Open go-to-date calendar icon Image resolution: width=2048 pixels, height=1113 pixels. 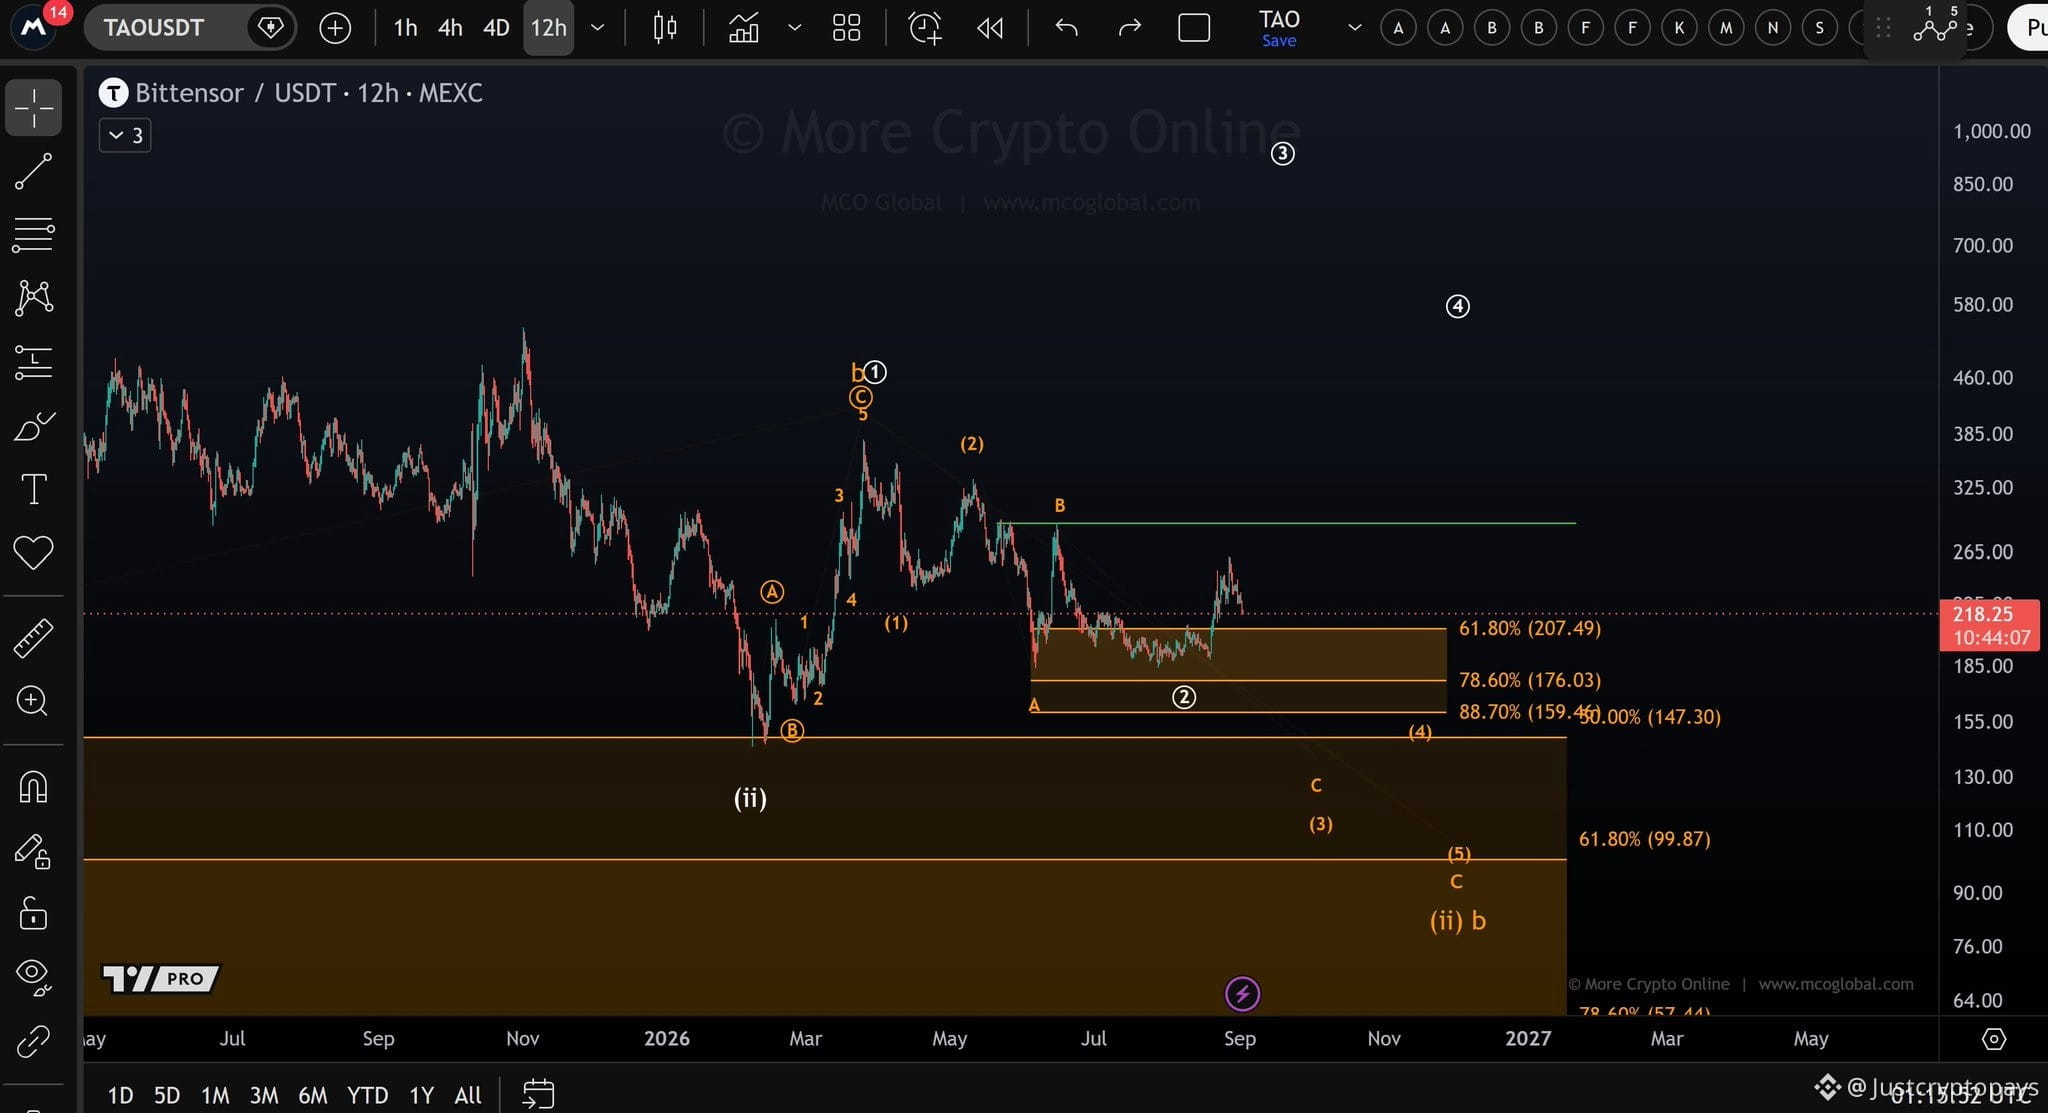538,1094
